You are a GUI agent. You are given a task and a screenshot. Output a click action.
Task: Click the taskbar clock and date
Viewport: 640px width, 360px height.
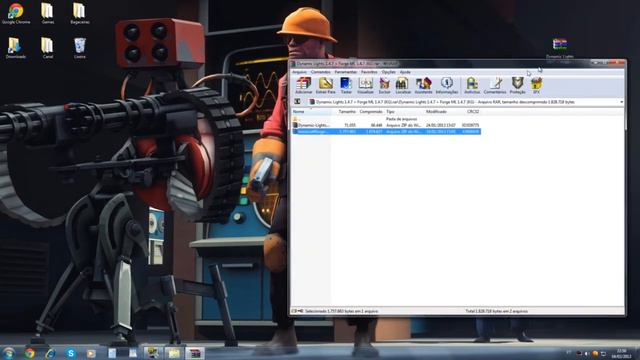621,353
